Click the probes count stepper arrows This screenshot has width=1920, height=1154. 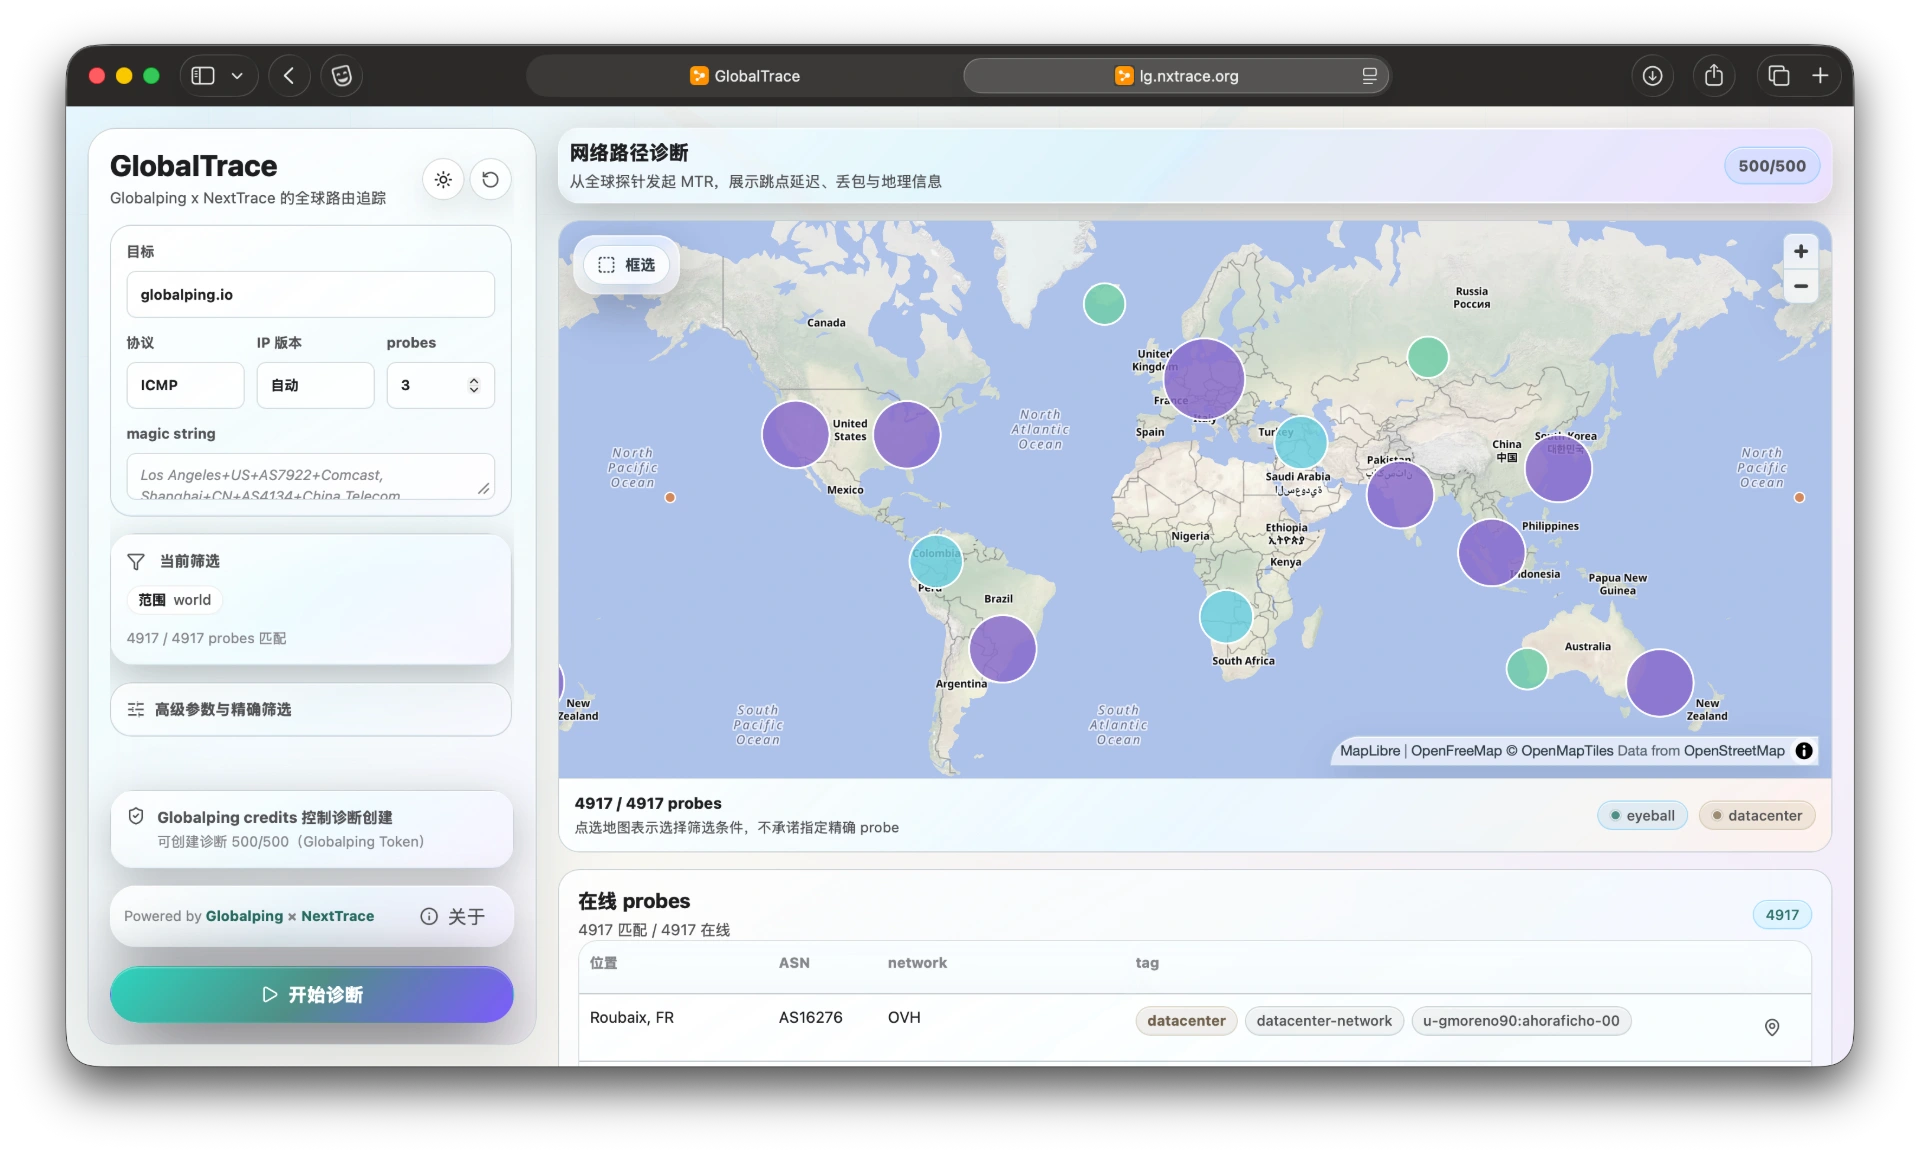tap(474, 386)
